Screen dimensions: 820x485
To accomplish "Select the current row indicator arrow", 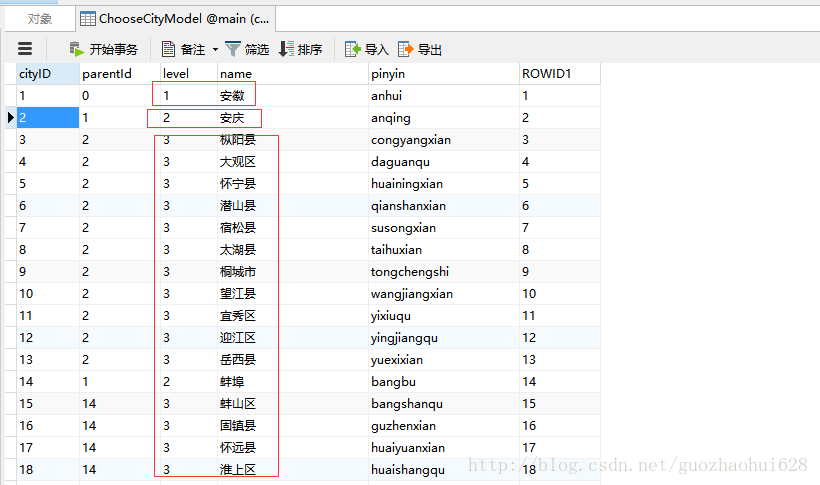I will (10, 118).
